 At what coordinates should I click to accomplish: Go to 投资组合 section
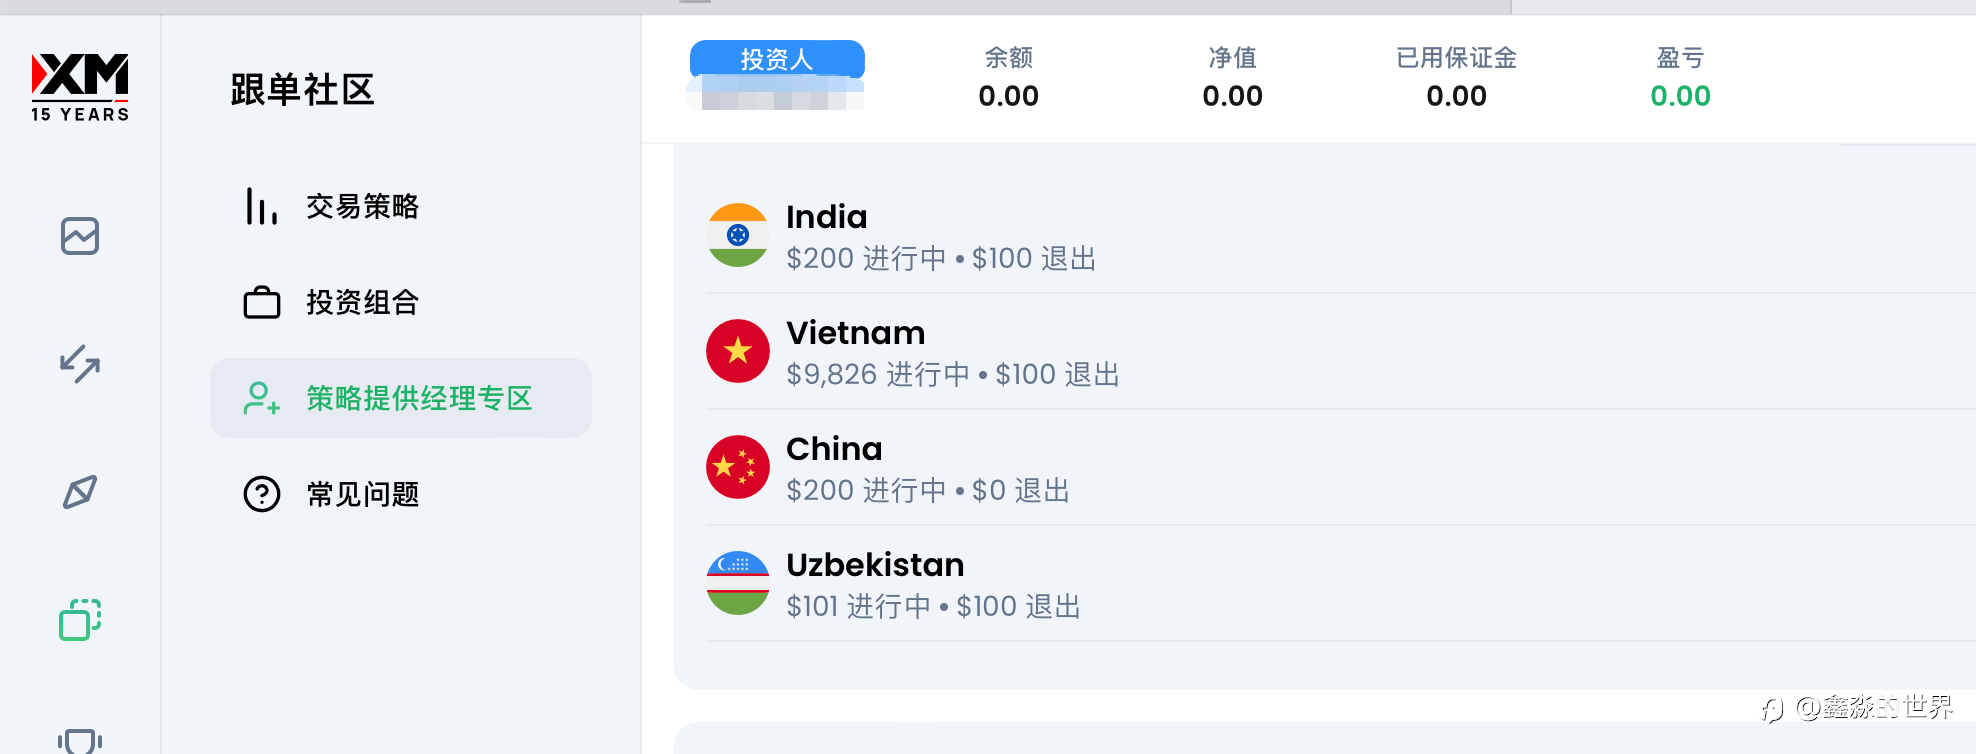362,302
